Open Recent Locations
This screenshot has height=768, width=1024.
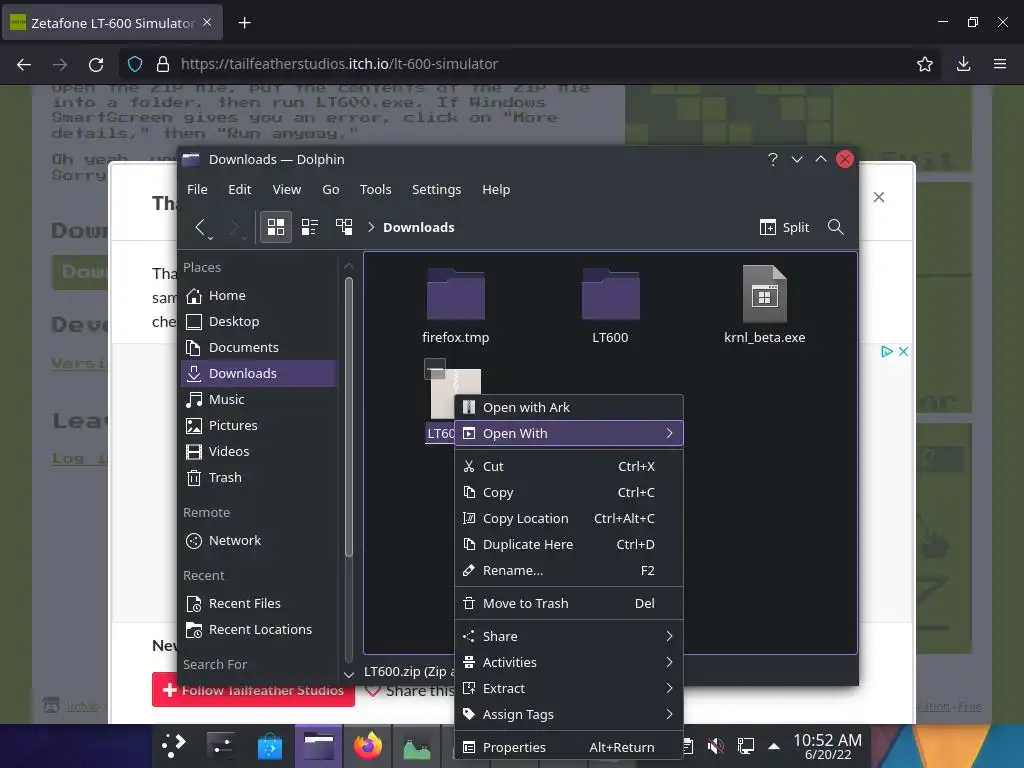pos(259,630)
